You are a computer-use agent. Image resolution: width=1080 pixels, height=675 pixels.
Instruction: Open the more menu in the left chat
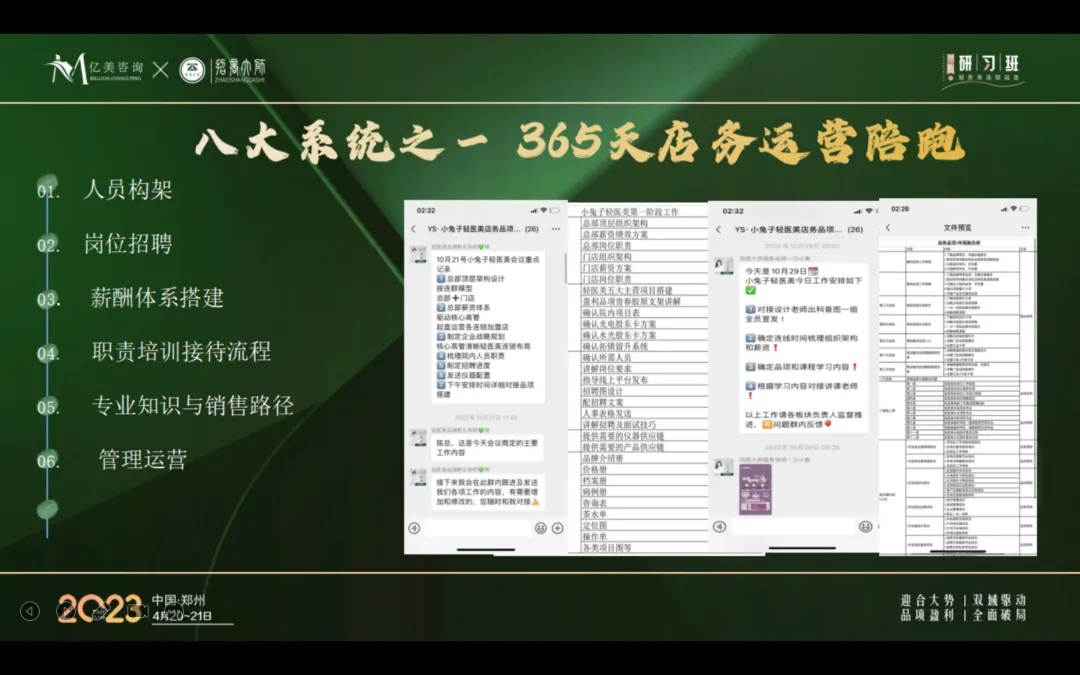coord(556,229)
